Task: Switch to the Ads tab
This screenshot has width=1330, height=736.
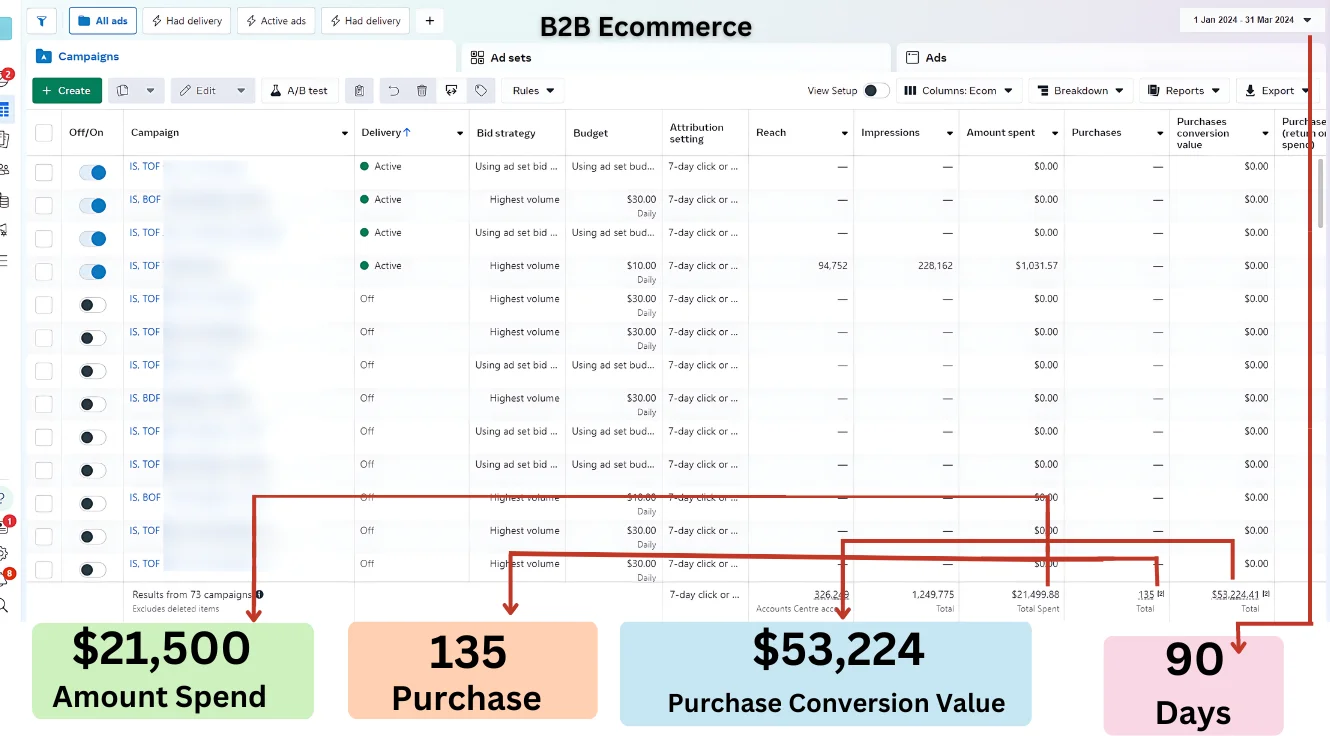Action: (926, 58)
